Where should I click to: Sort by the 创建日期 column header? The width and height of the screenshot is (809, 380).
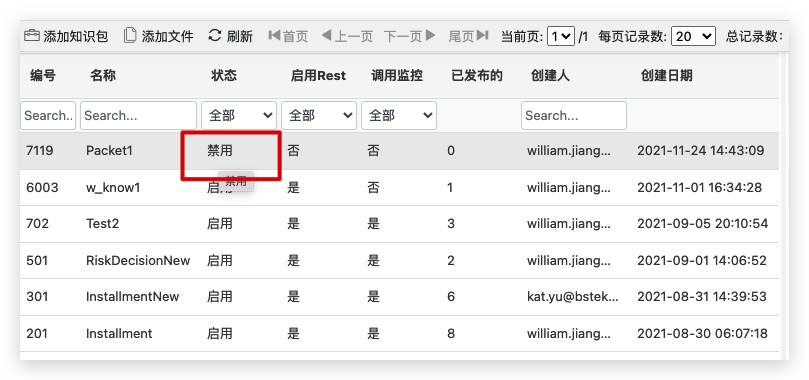pyautogui.click(x=667, y=76)
